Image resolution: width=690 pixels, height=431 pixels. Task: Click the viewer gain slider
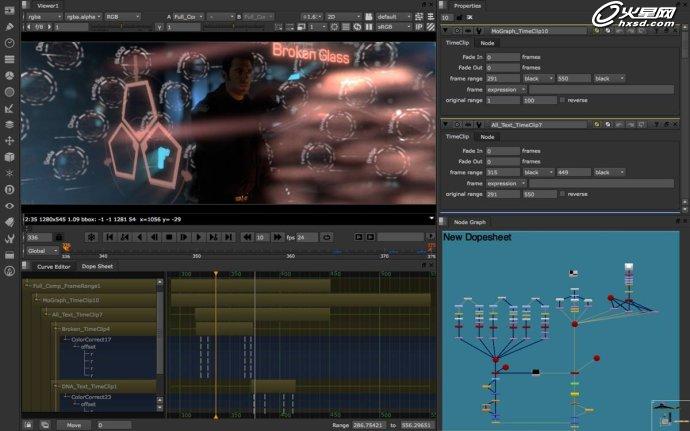coord(119,27)
